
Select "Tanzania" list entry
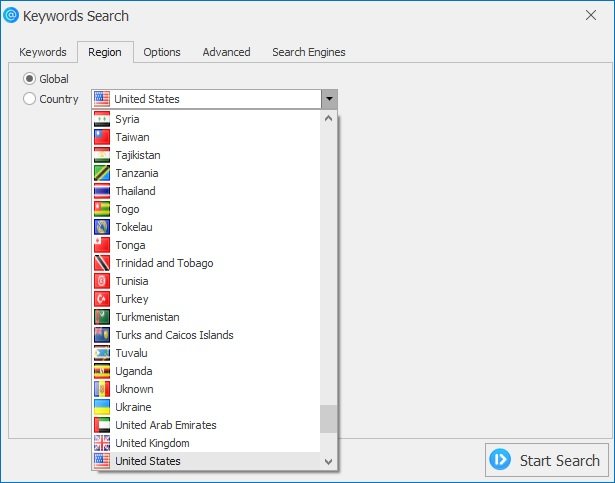(207, 173)
